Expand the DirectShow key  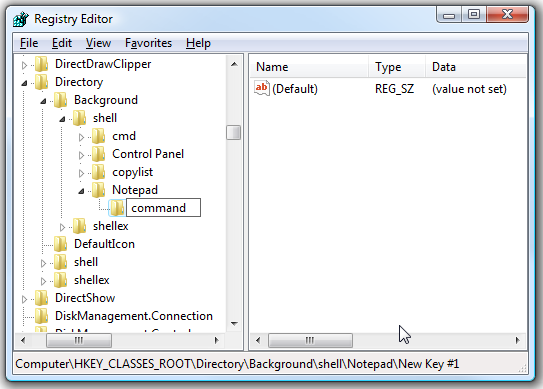(24, 299)
